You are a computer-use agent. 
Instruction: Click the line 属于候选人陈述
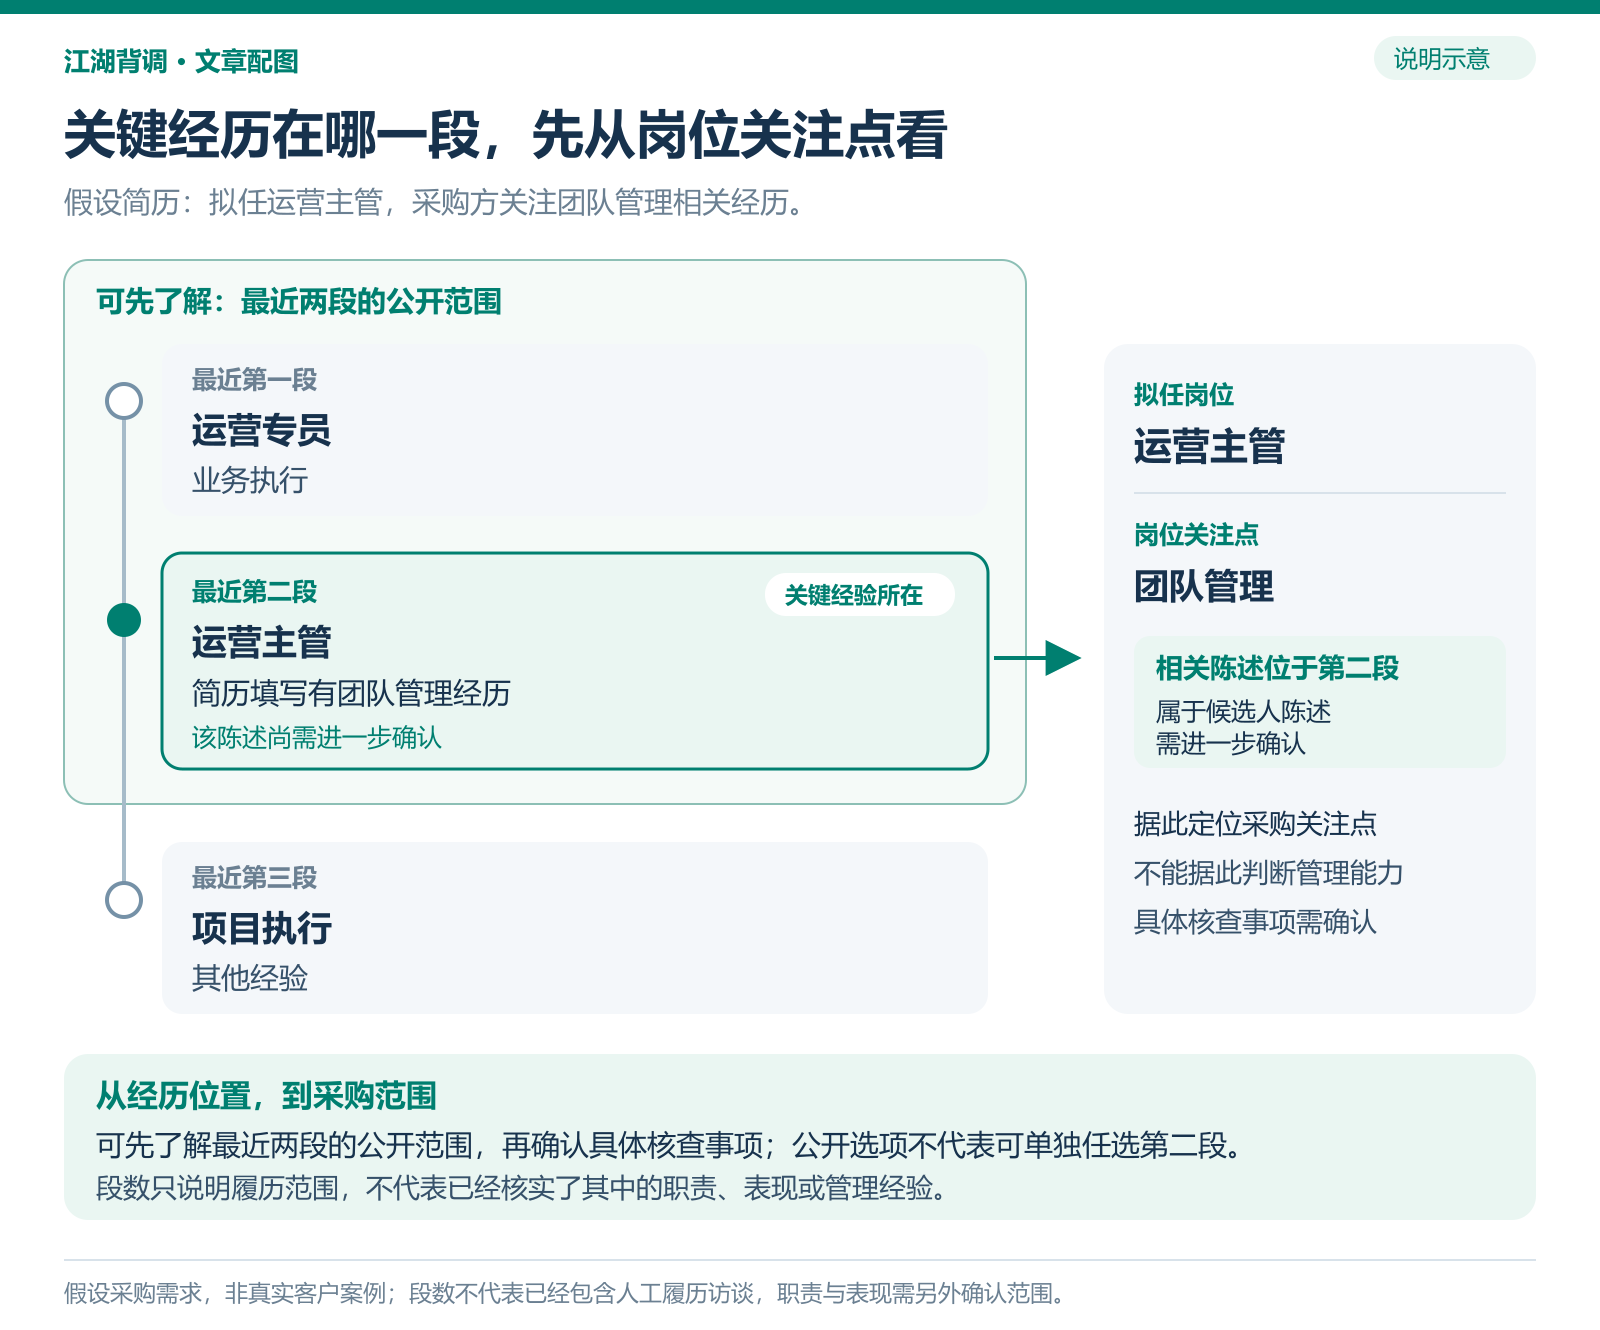click(x=1243, y=712)
